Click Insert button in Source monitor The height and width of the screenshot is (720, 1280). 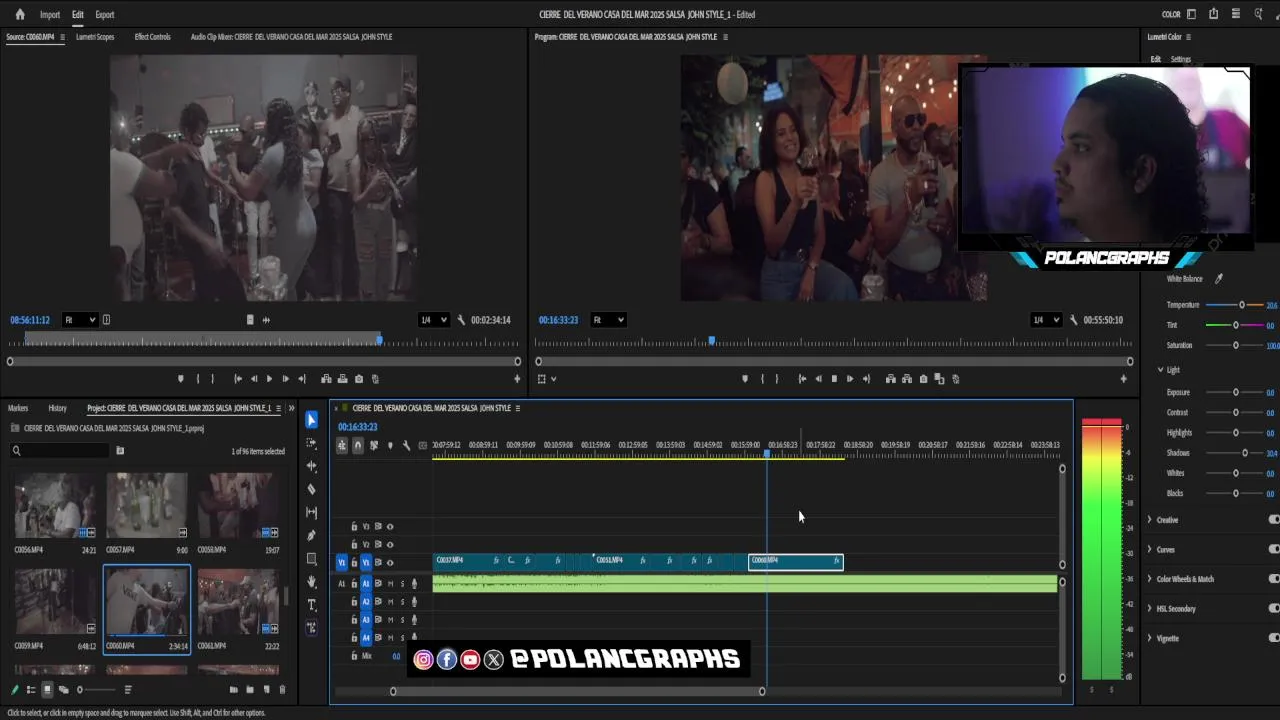pos(327,379)
